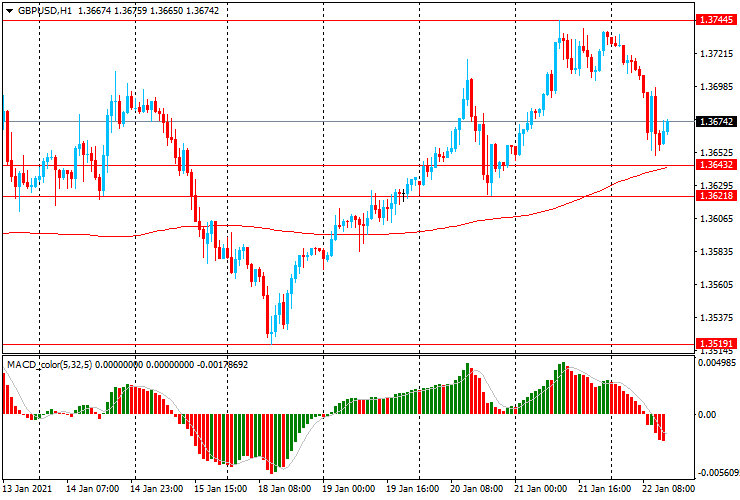This screenshot has width=740, height=500.
Task: Click the 1.36525 price scale value
Action: 717,153
